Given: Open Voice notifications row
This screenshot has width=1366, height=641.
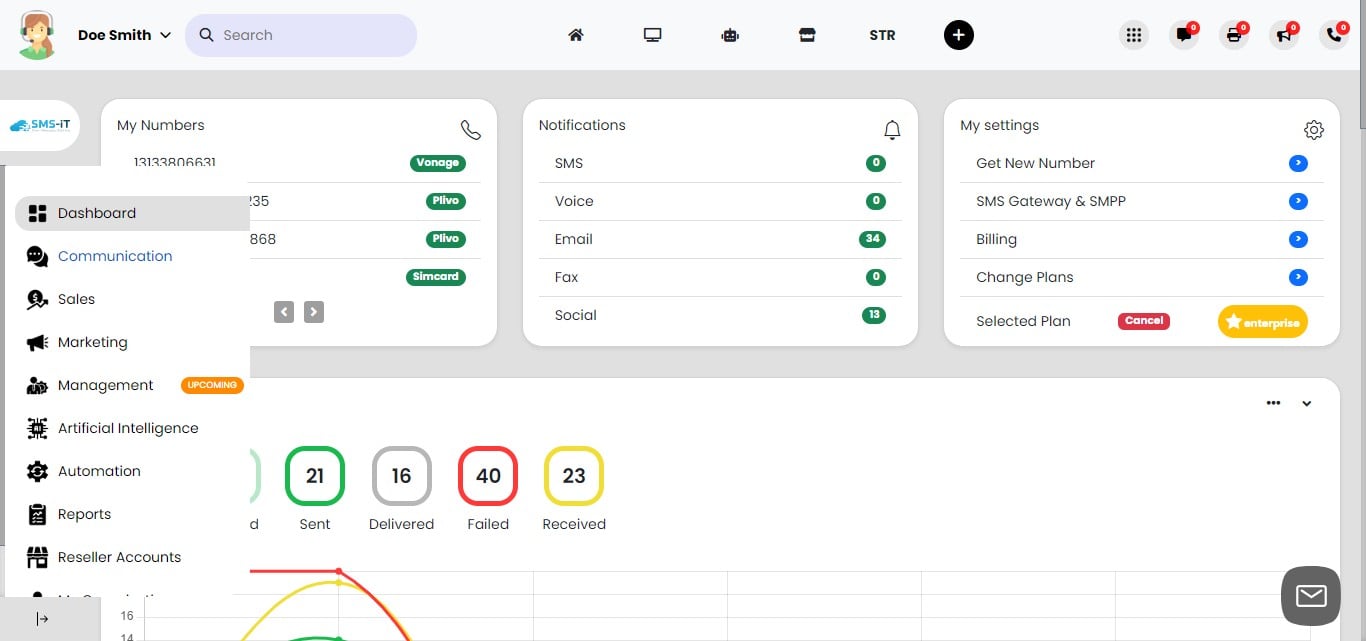Looking at the screenshot, I should (x=720, y=201).
